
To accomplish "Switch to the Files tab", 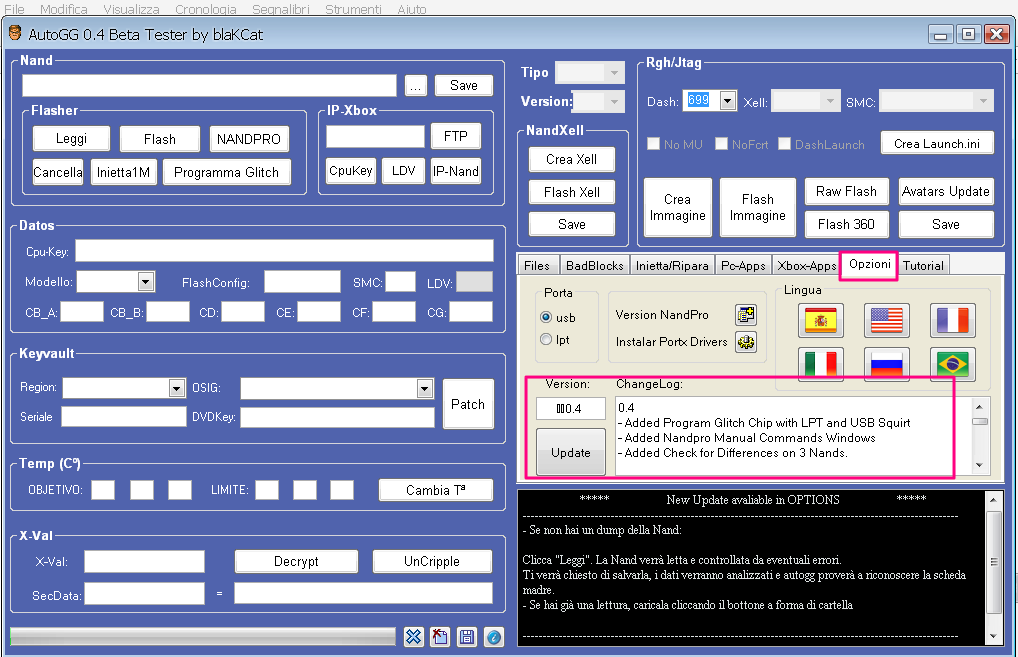I will tap(537, 266).
